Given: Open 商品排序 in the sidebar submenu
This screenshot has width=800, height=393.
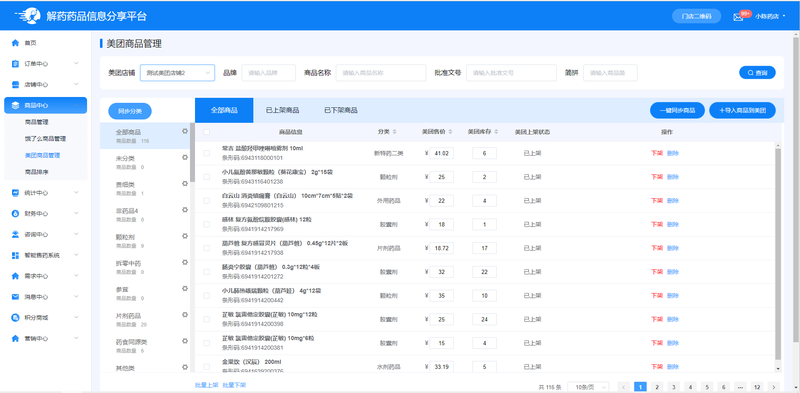Looking at the screenshot, I should point(36,172).
